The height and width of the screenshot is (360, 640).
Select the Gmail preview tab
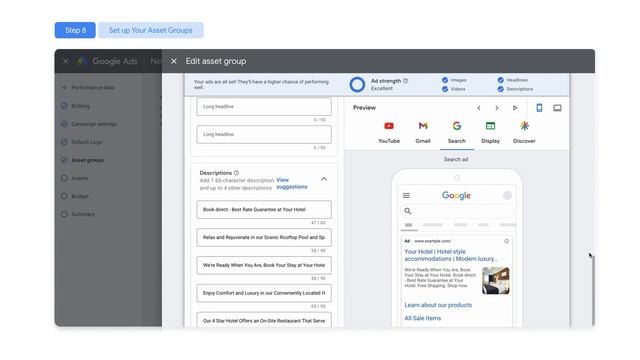423,132
